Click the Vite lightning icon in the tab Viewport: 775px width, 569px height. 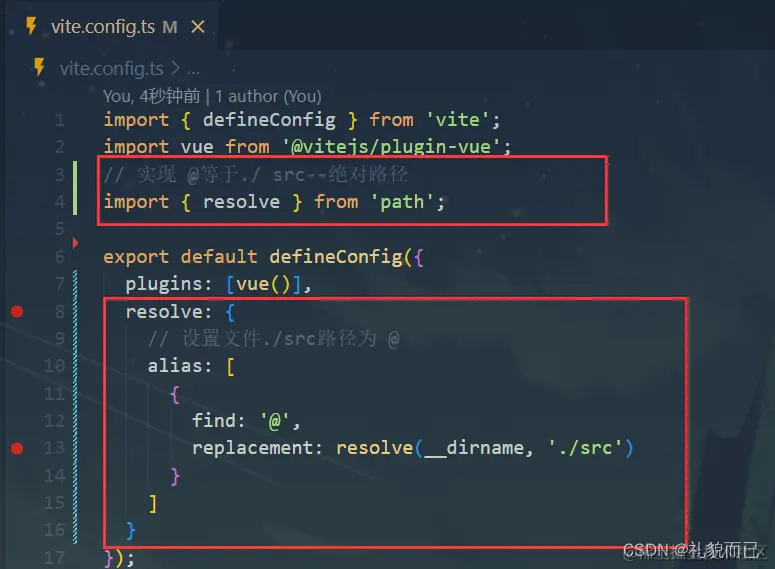click(x=31, y=26)
